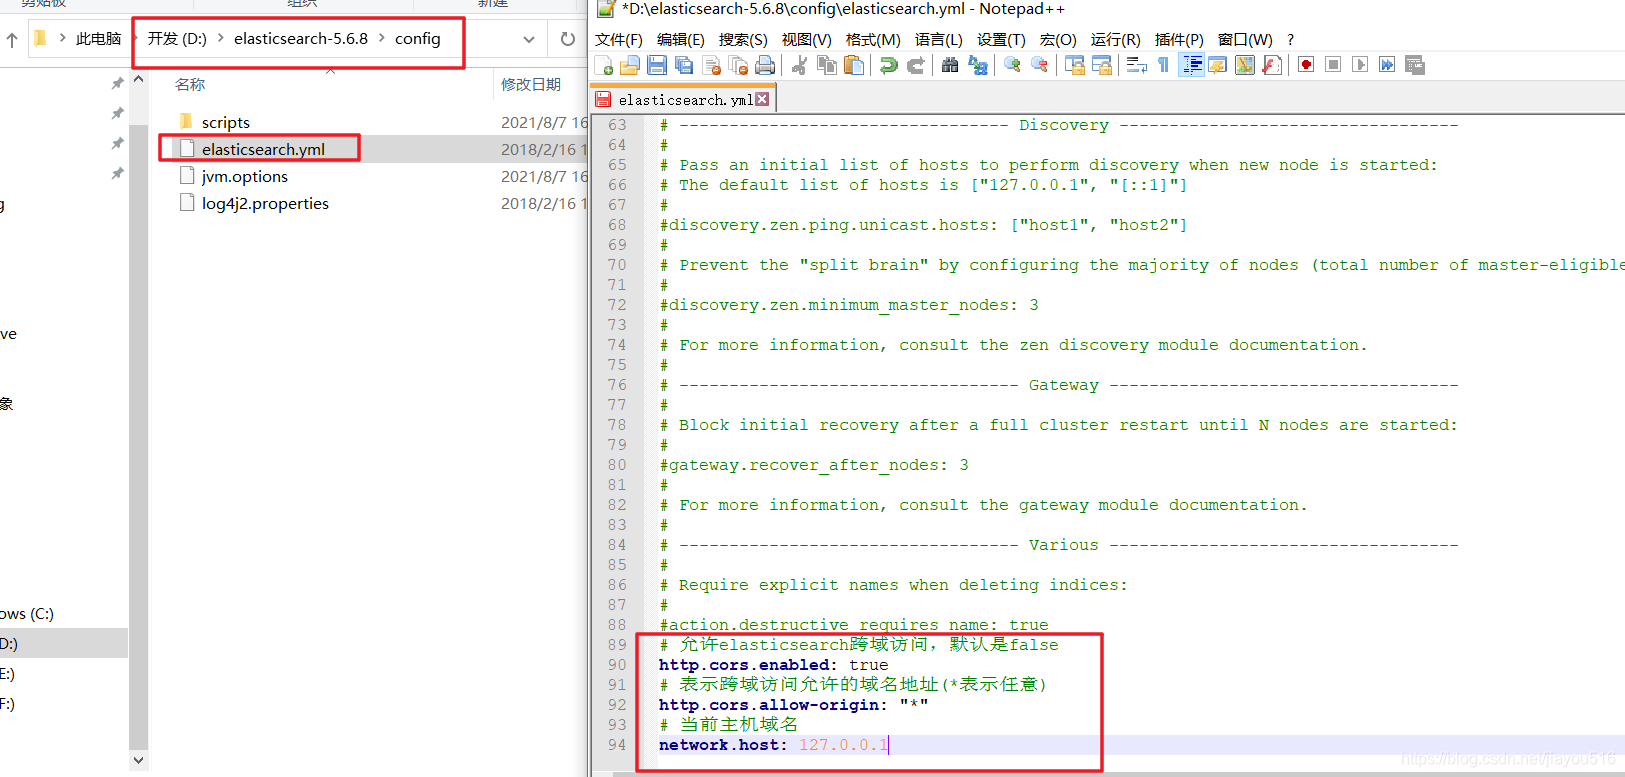The height and width of the screenshot is (777, 1625).
Task: Start recording a macro
Action: 1306,65
